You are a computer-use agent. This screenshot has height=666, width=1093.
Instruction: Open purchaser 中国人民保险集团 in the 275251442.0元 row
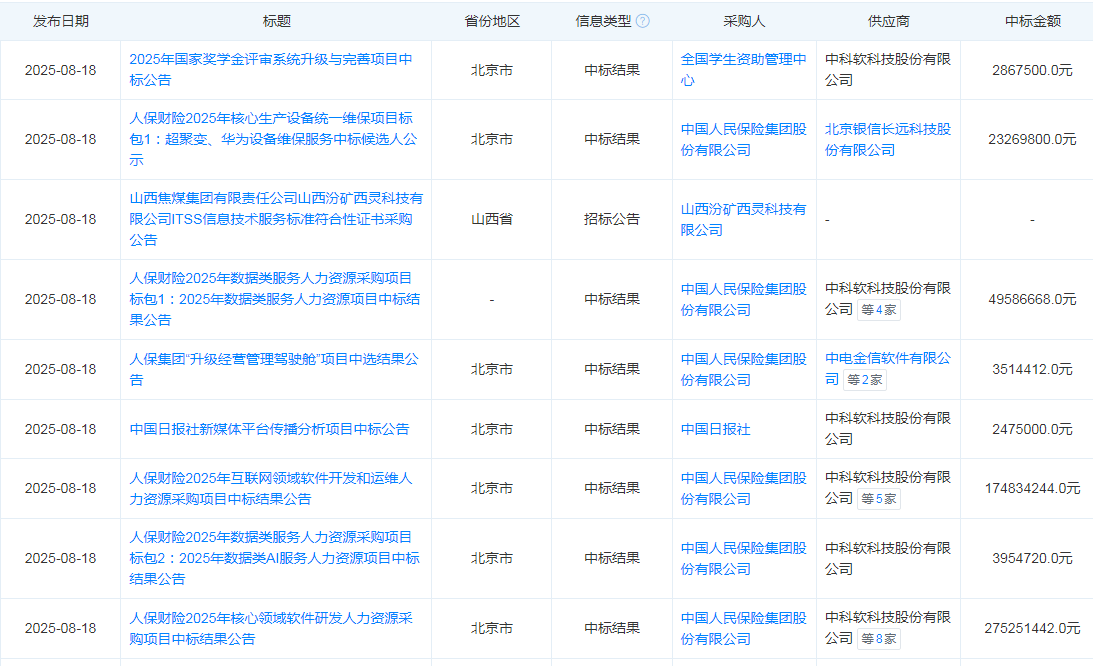744,628
